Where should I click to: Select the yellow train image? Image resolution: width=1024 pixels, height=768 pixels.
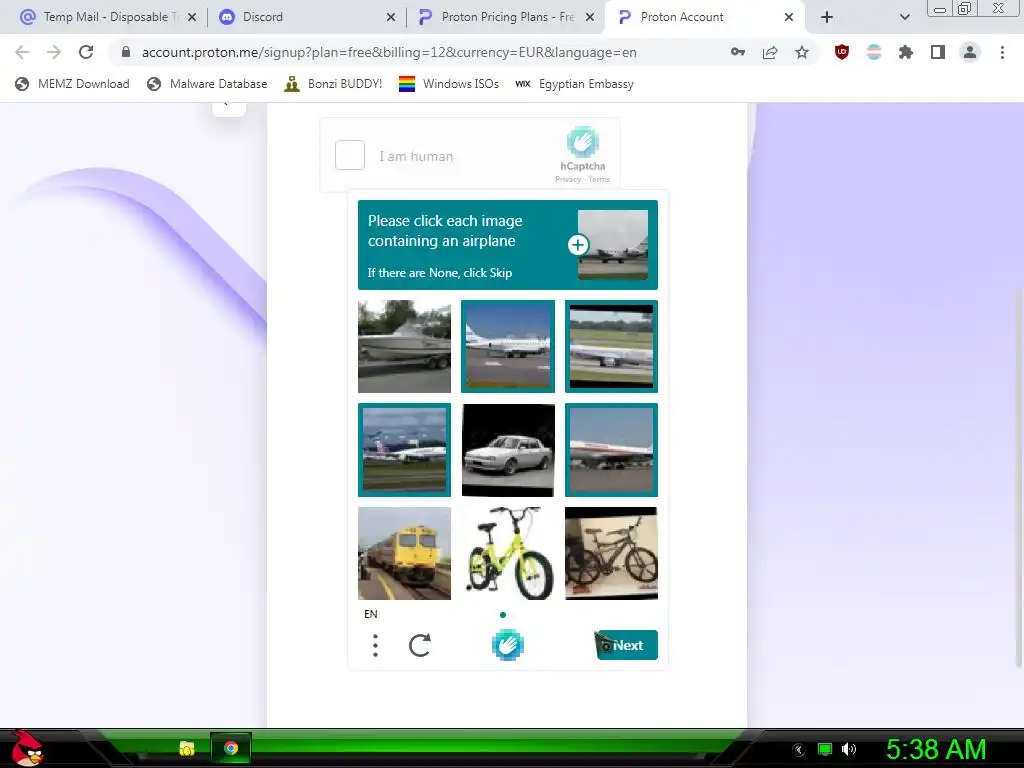tap(404, 553)
